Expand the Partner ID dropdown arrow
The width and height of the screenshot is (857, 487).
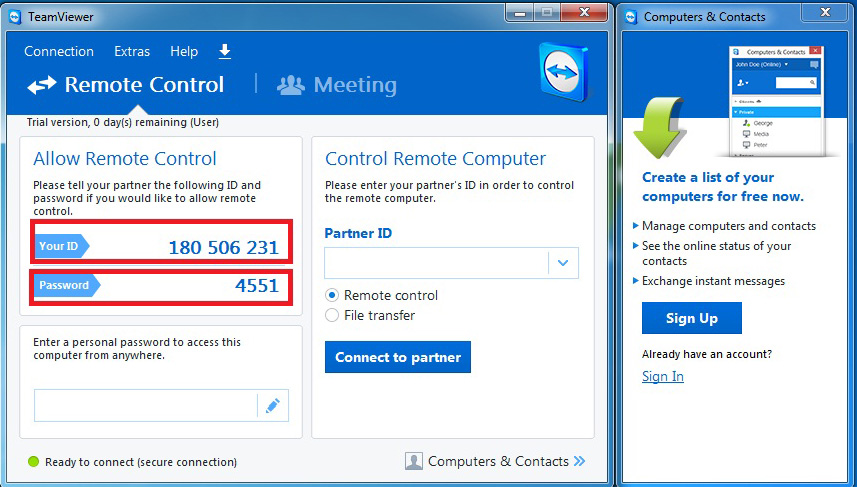coord(563,263)
